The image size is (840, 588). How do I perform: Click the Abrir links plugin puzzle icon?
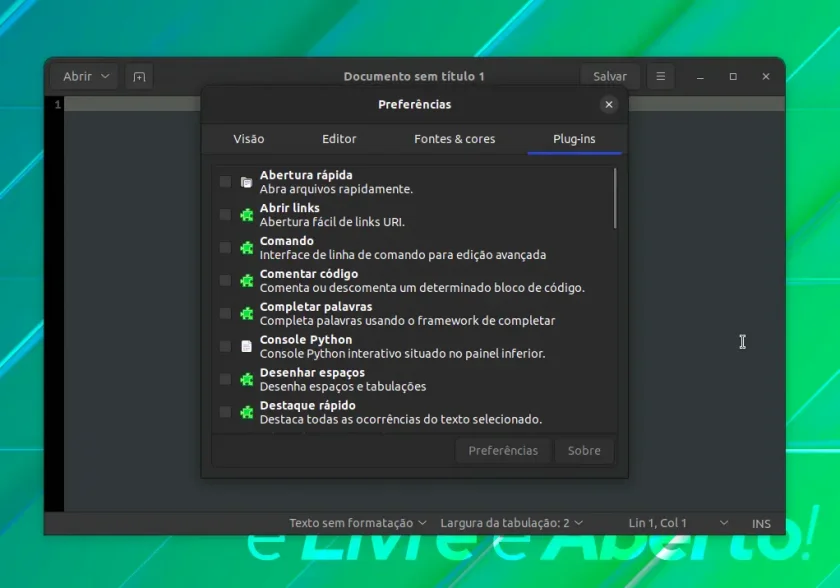click(246, 215)
